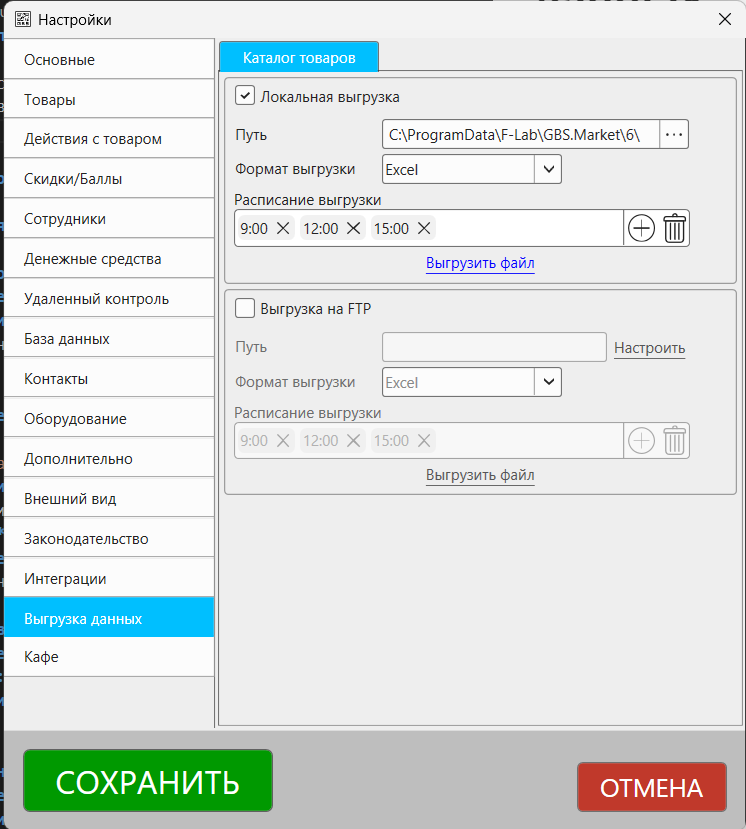Add a new time to local export schedule
746x829 pixels.
coord(641,228)
